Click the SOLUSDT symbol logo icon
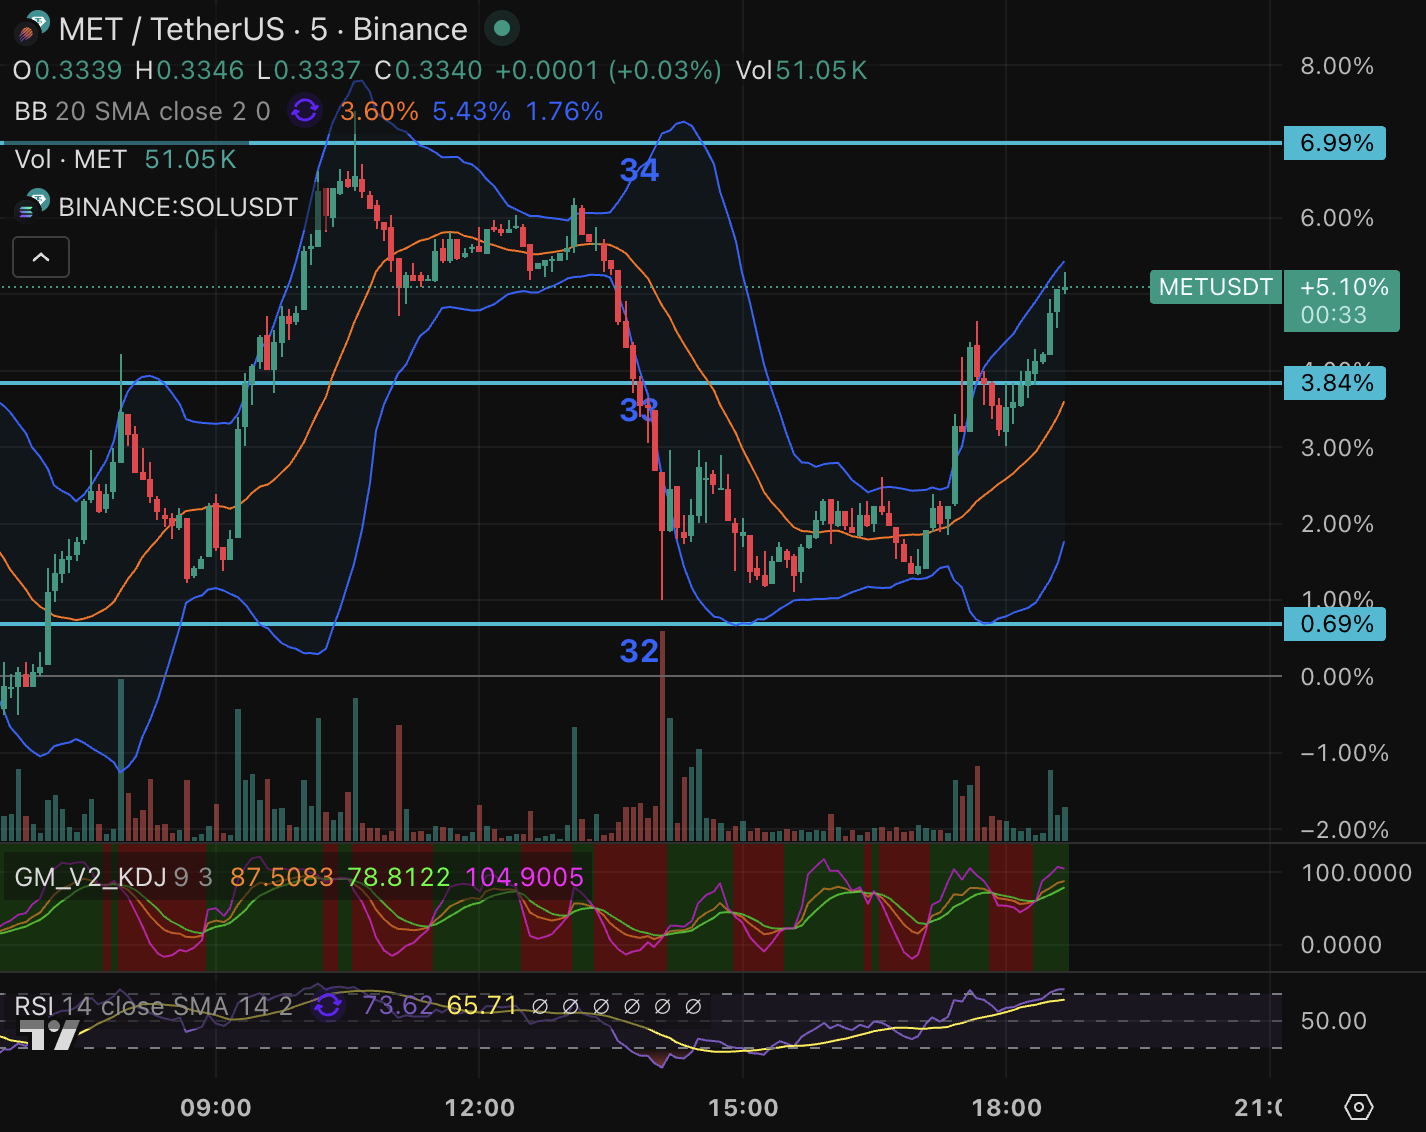 pyautogui.click(x=31, y=206)
